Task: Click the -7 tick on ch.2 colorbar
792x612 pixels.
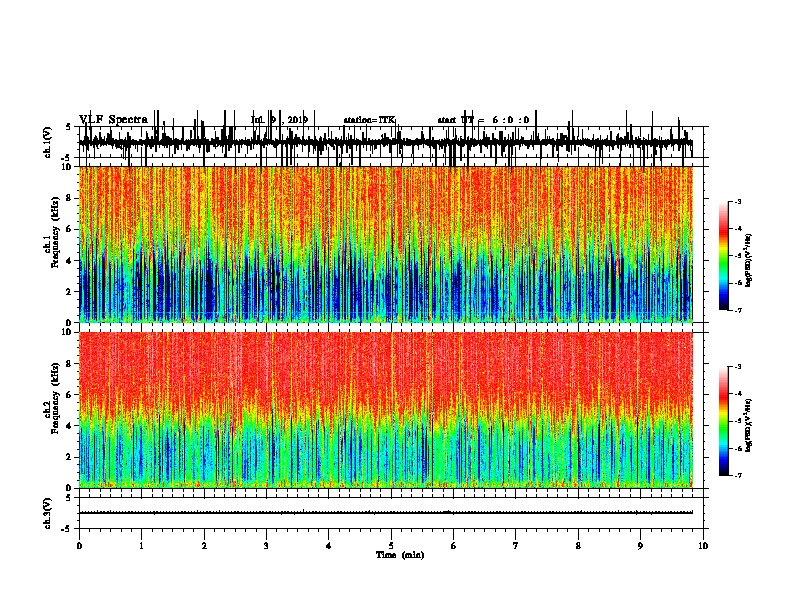Action: pos(737,475)
